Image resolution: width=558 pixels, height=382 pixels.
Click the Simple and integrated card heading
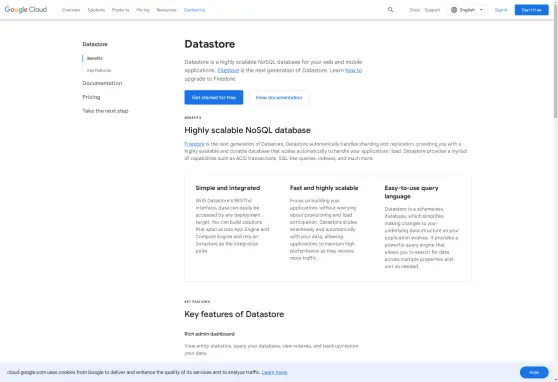(228, 188)
